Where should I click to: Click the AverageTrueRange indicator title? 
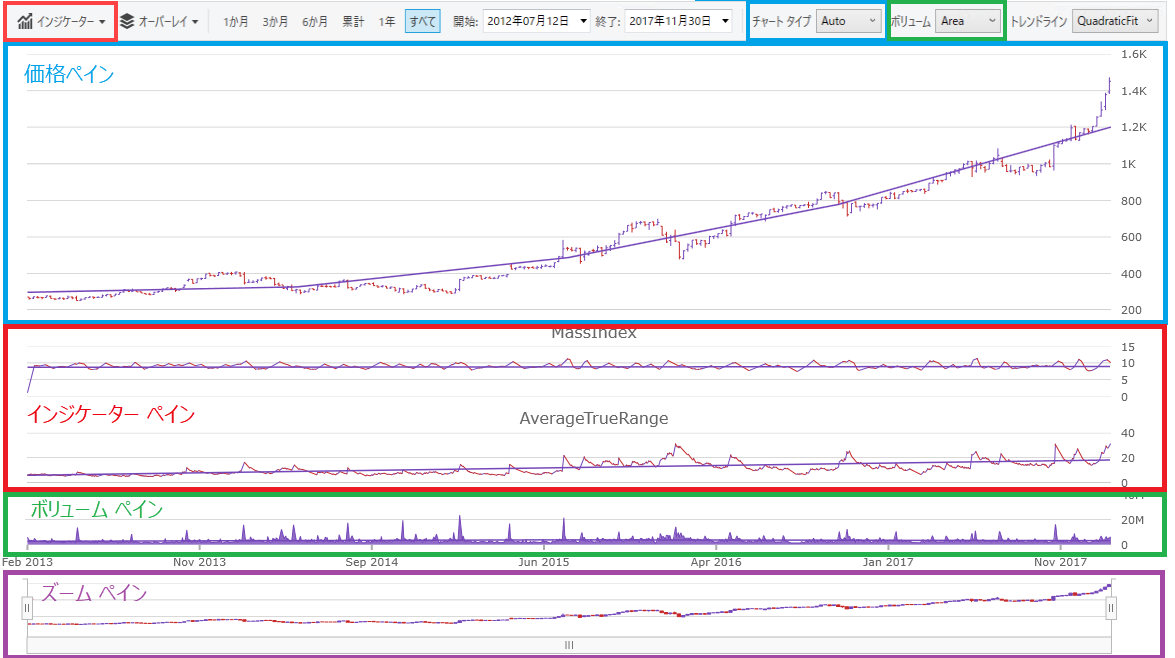click(592, 418)
